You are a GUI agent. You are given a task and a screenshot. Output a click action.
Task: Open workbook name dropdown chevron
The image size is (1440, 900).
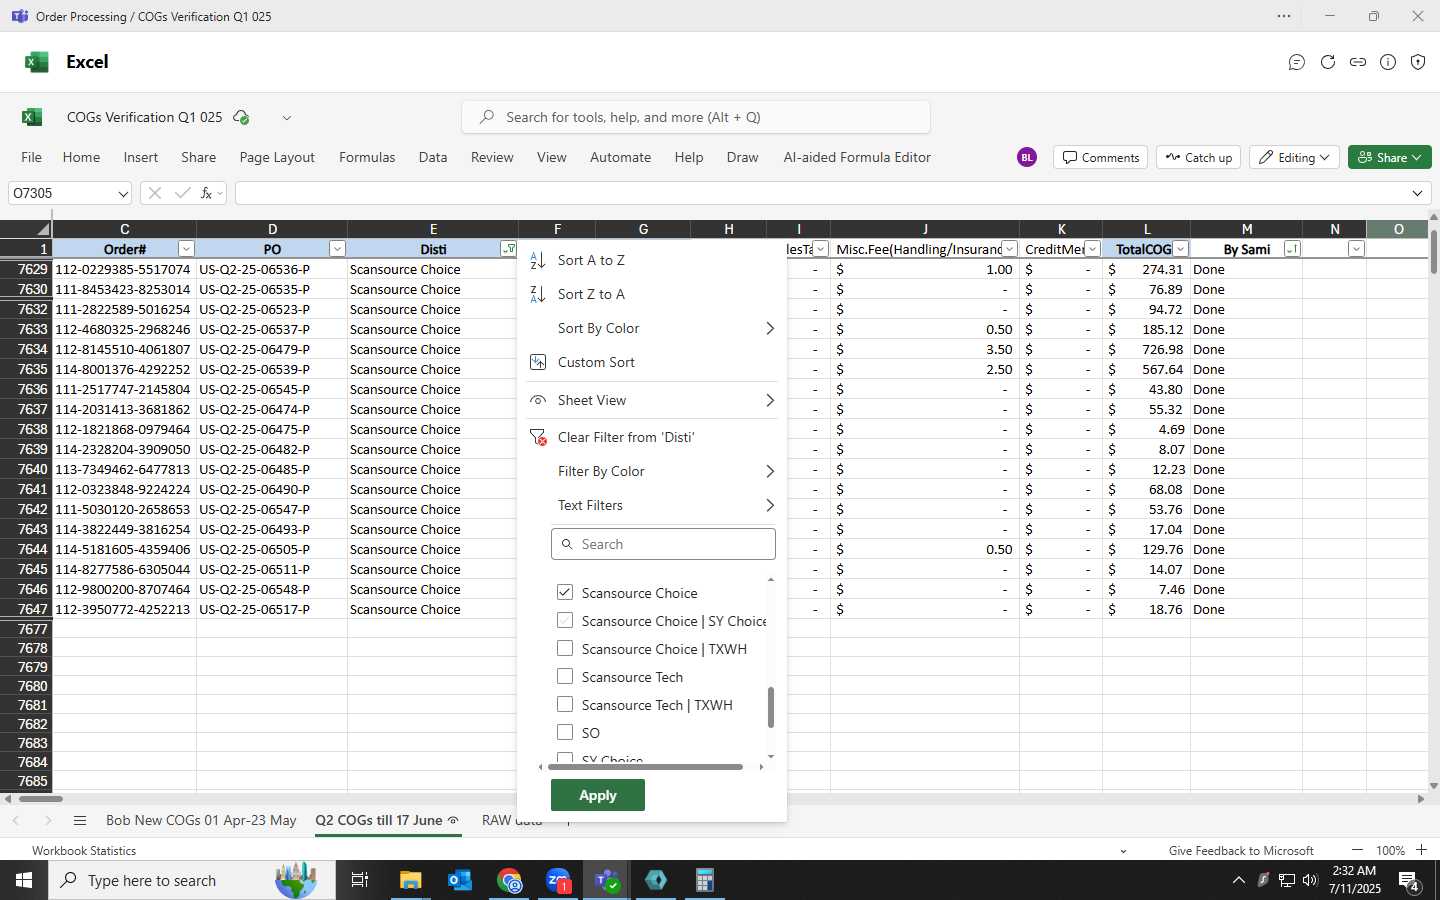(x=287, y=118)
